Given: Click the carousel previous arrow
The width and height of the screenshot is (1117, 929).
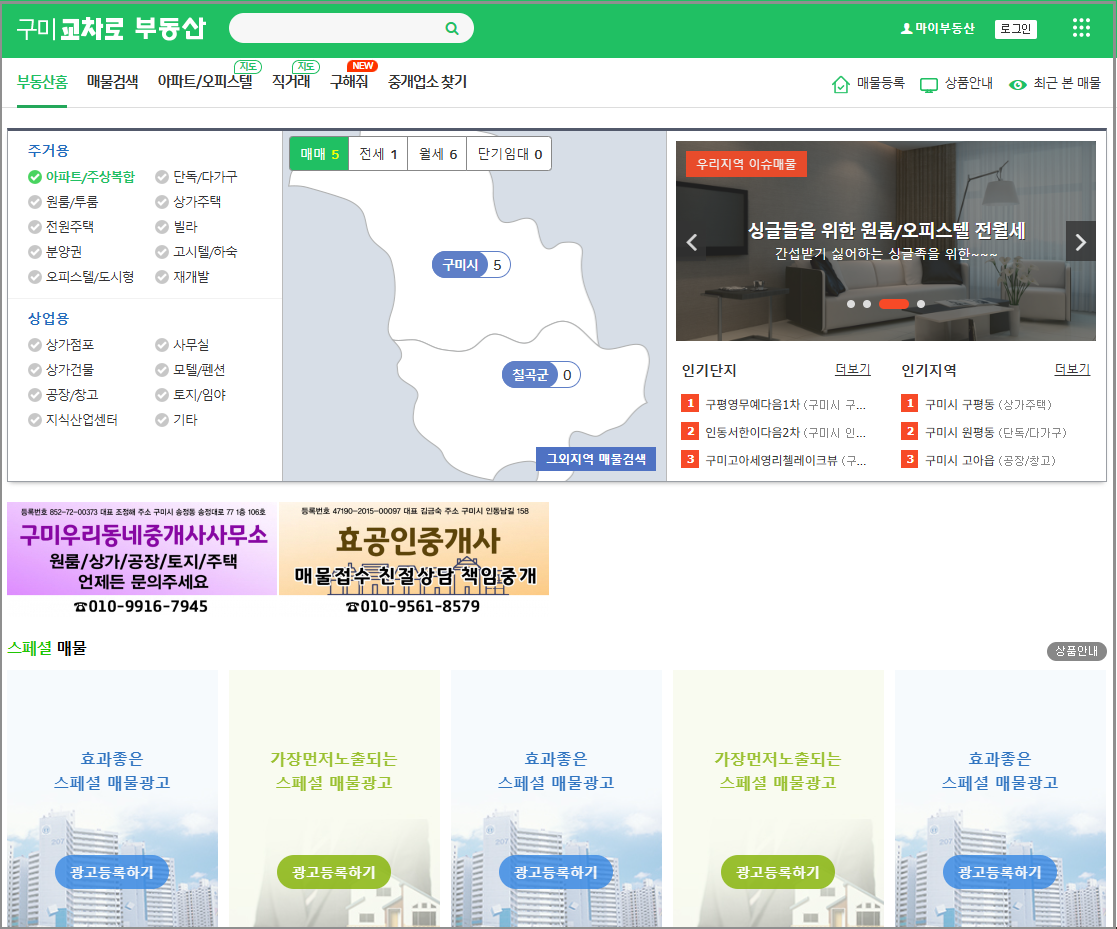Looking at the screenshot, I should [x=691, y=241].
